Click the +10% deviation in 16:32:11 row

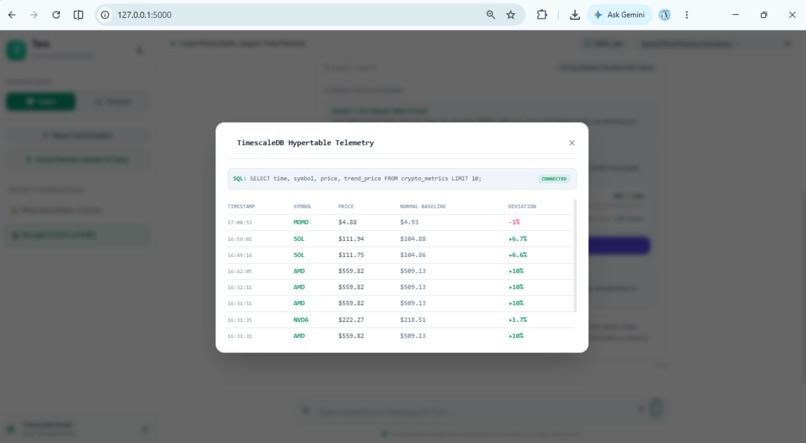tap(516, 287)
